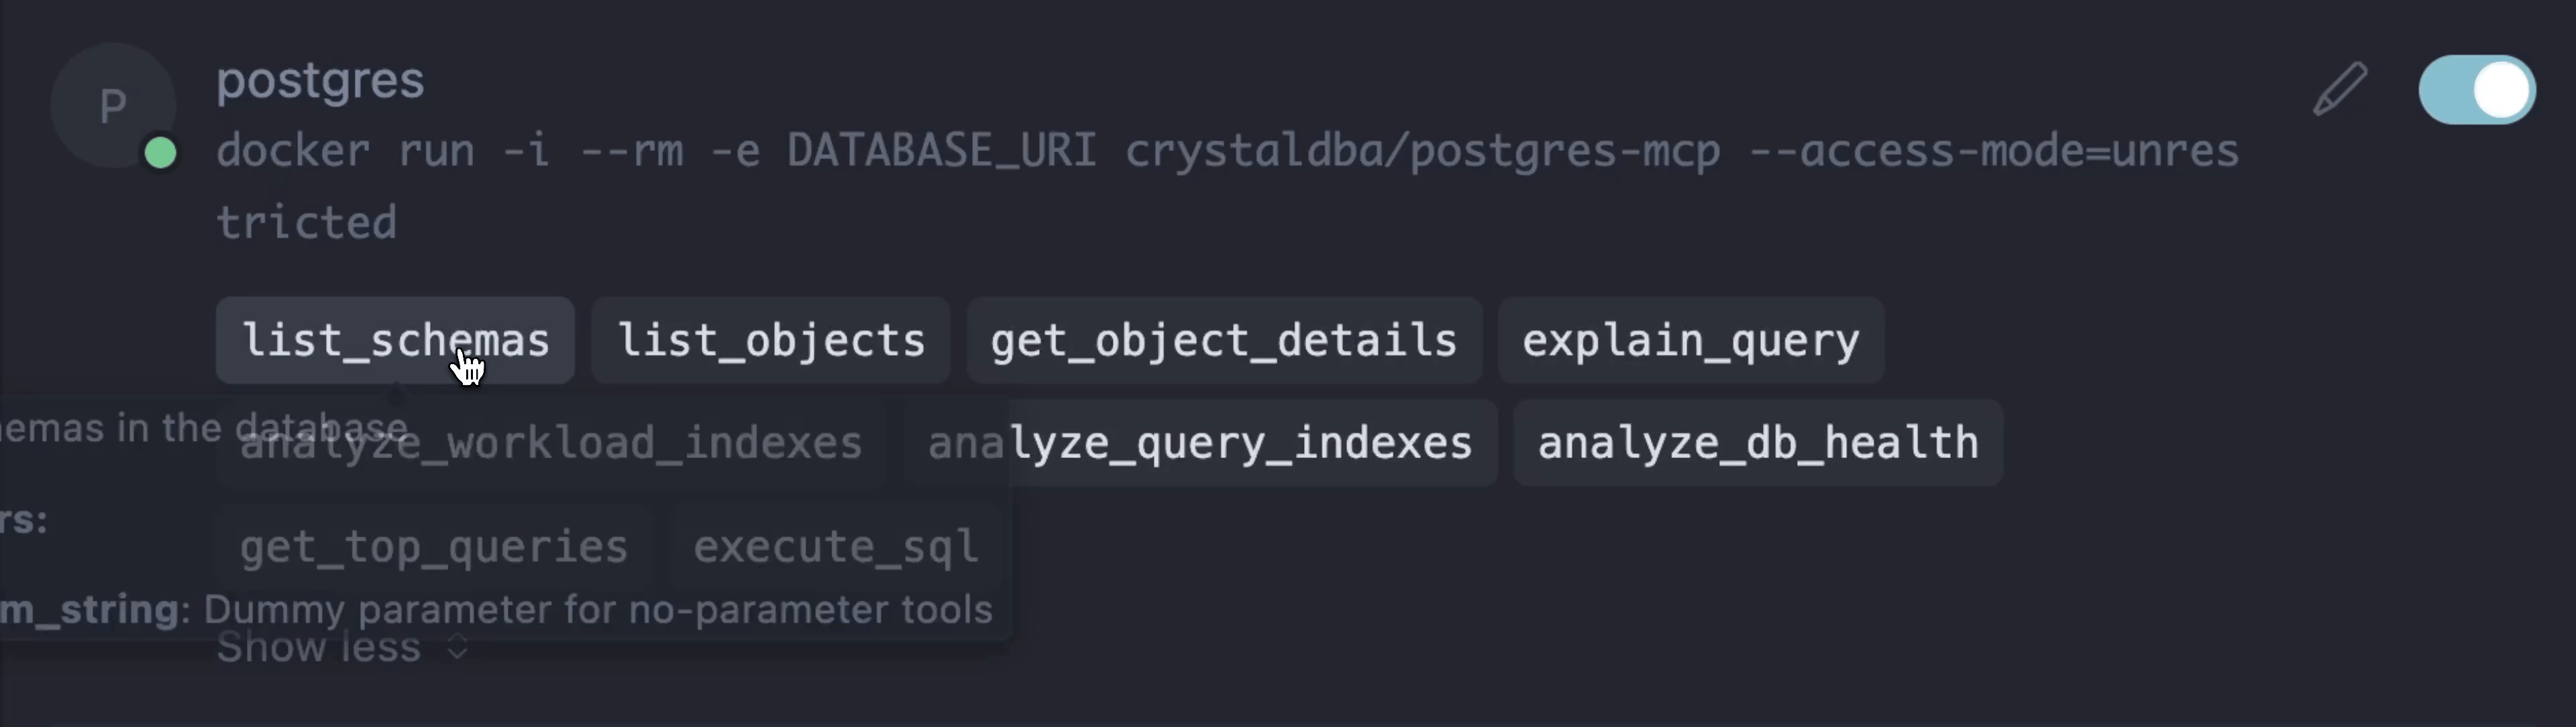Click the chevron icon beside Show less
The height and width of the screenshot is (727, 2576).
tap(457, 648)
